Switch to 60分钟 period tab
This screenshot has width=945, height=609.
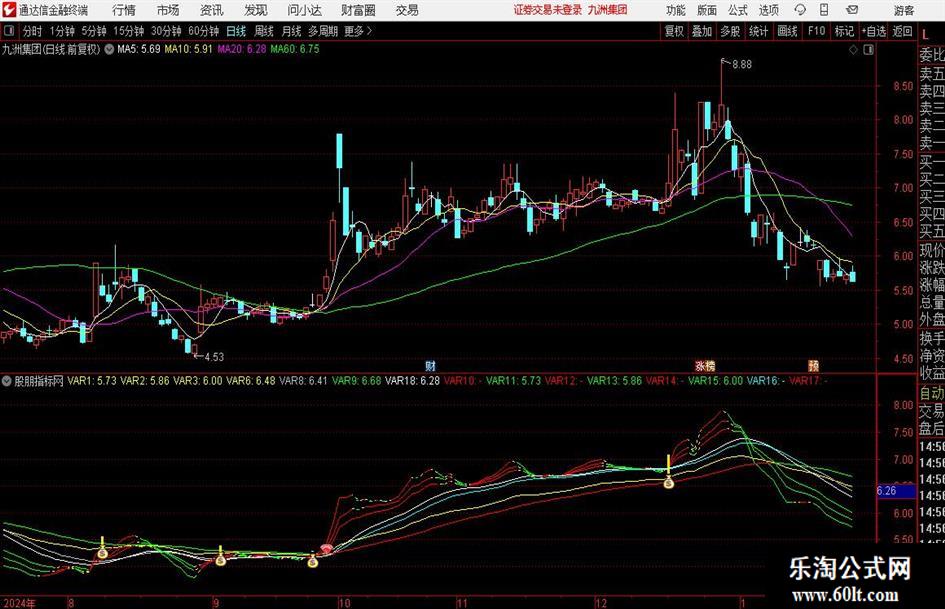tap(204, 31)
